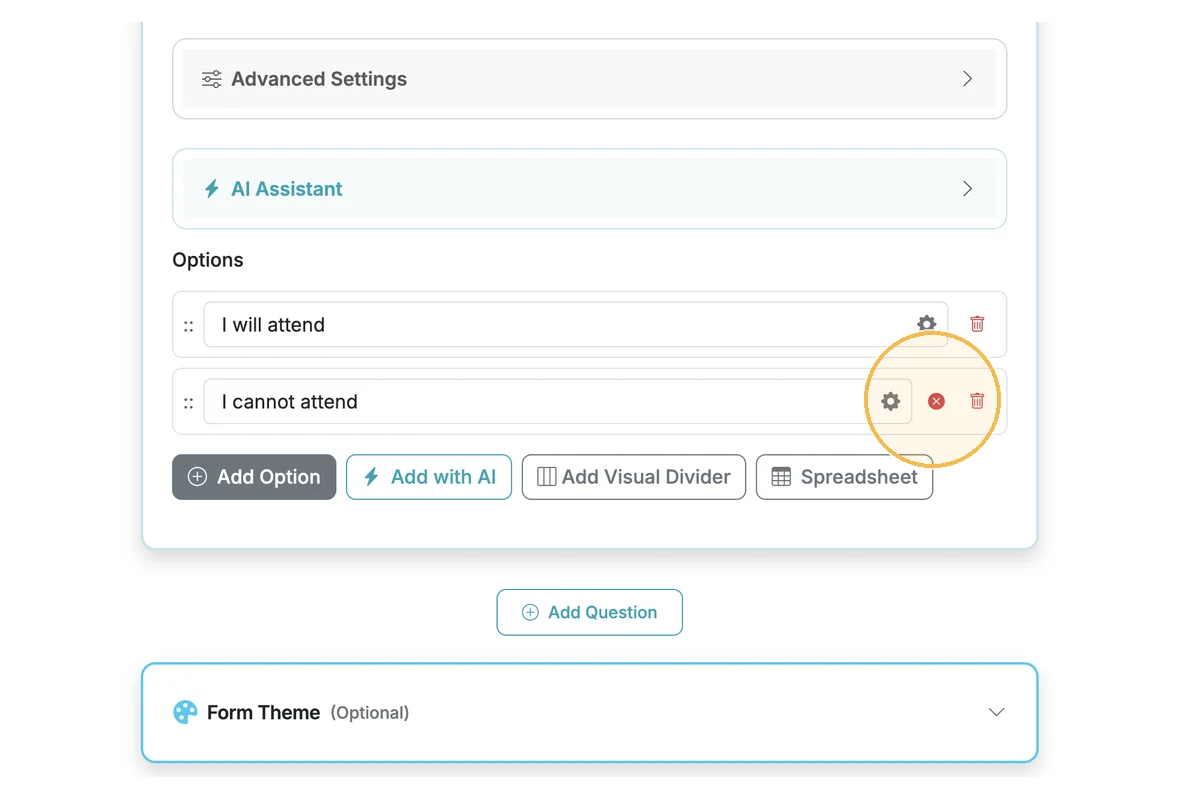Click the Add with AI button
Image resolution: width=1200 pixels, height=800 pixels.
[x=429, y=477]
